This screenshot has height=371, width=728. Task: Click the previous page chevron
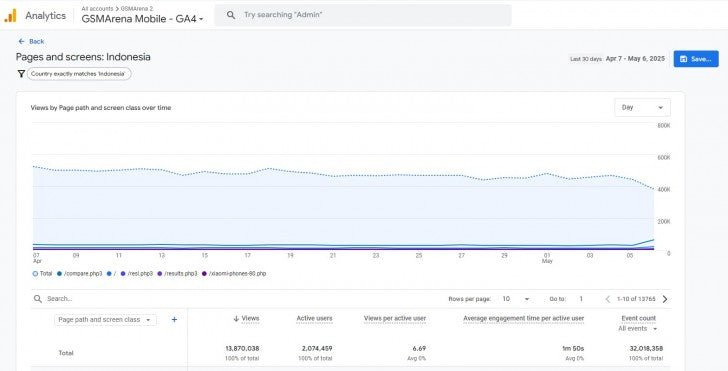pos(608,299)
